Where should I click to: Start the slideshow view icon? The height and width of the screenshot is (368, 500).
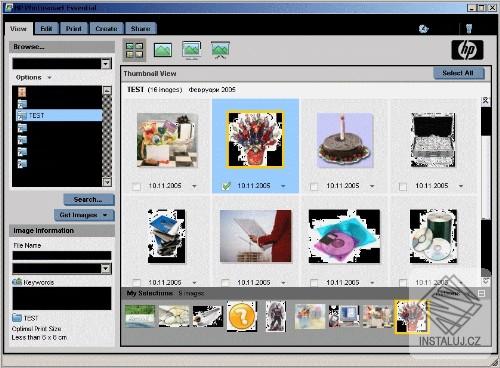(x=220, y=50)
